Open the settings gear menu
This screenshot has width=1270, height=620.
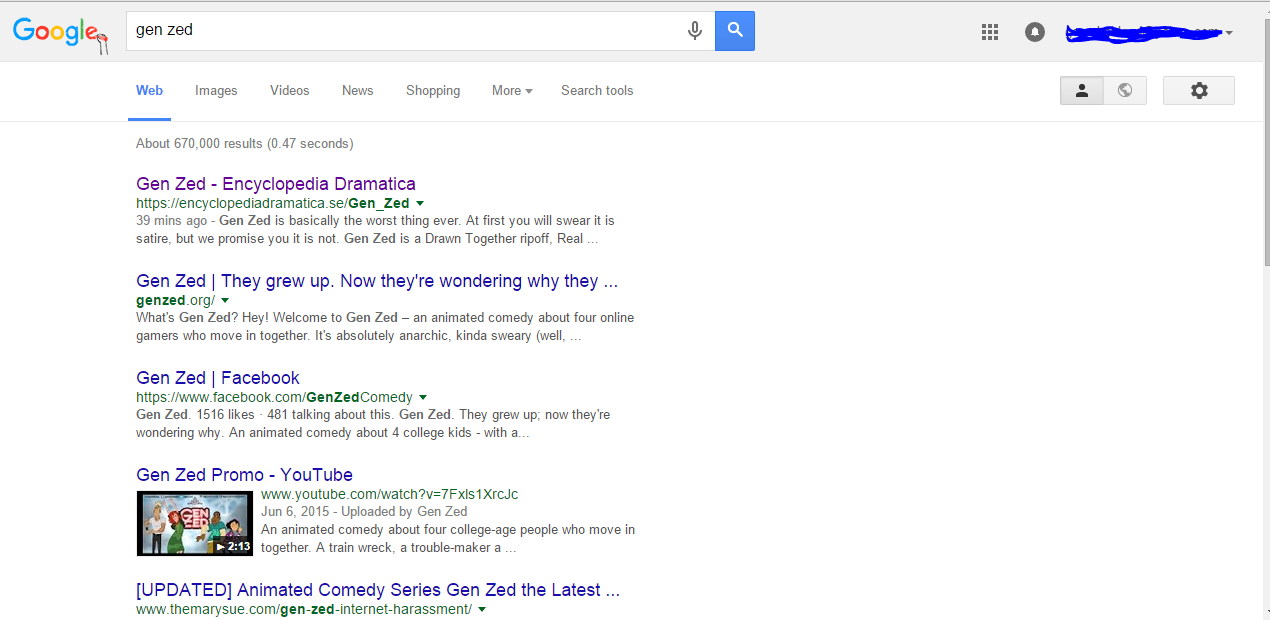[x=1199, y=91]
